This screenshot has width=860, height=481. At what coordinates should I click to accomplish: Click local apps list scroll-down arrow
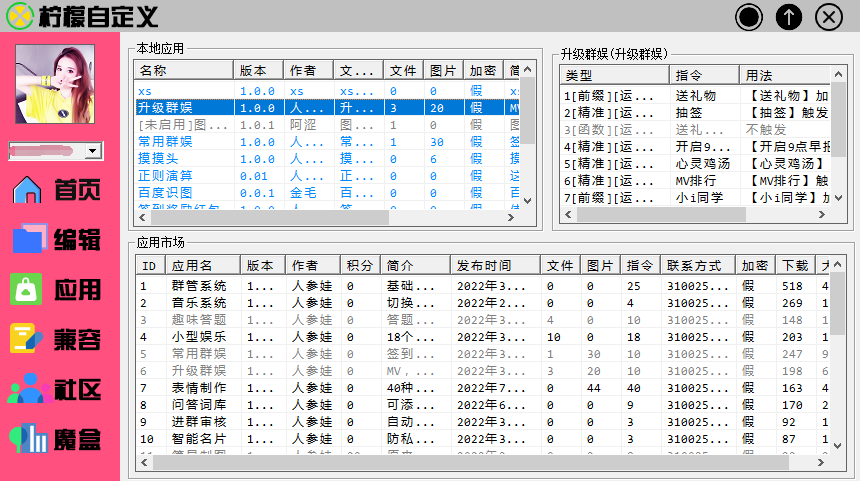tap(528, 201)
